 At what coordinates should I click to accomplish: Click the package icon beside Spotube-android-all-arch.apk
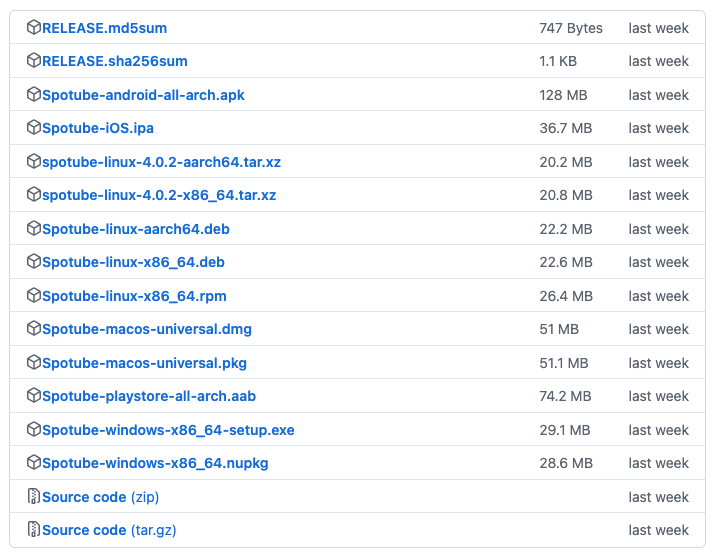(x=34, y=94)
